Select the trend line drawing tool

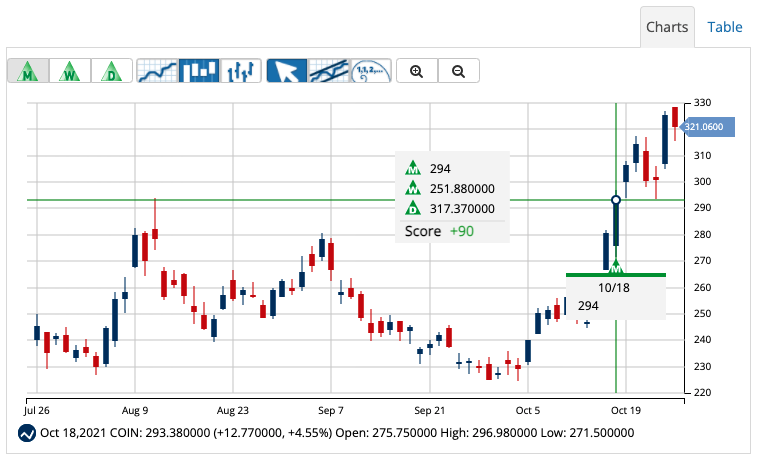tap(329, 71)
